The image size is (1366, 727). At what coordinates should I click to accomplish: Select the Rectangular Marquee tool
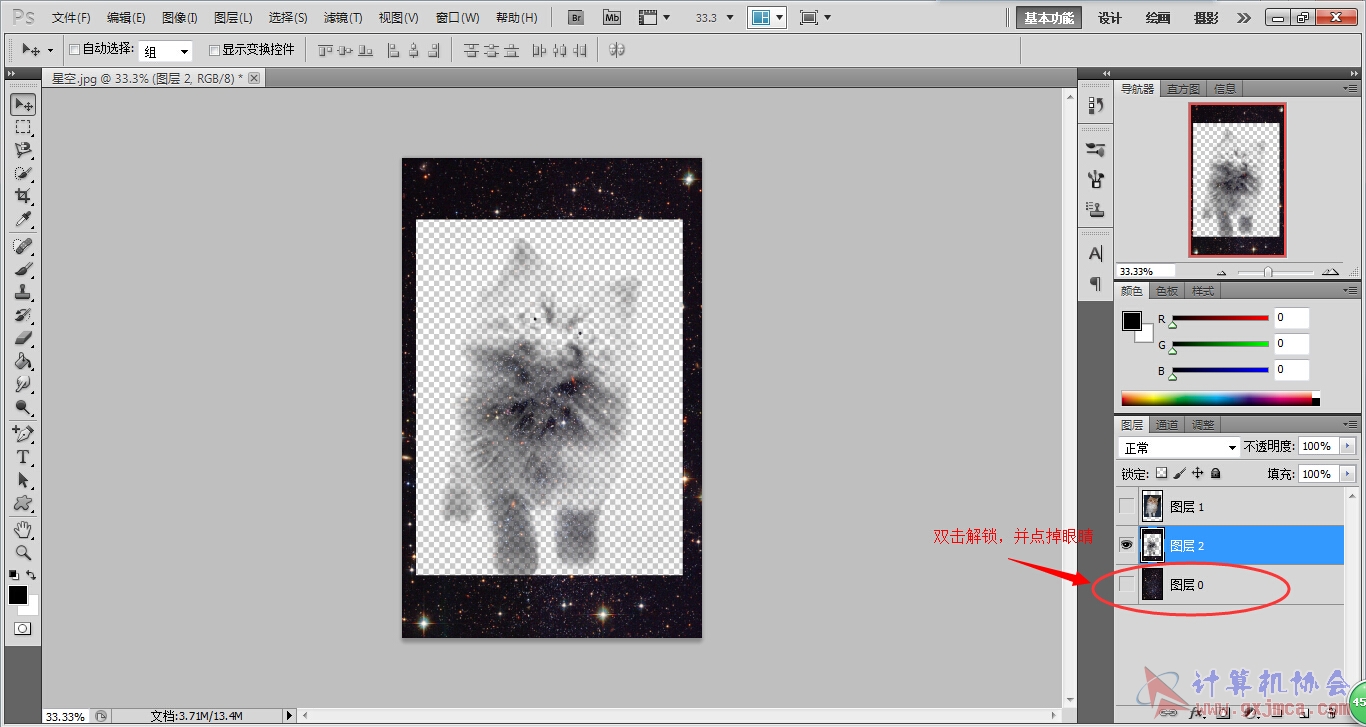[23, 127]
